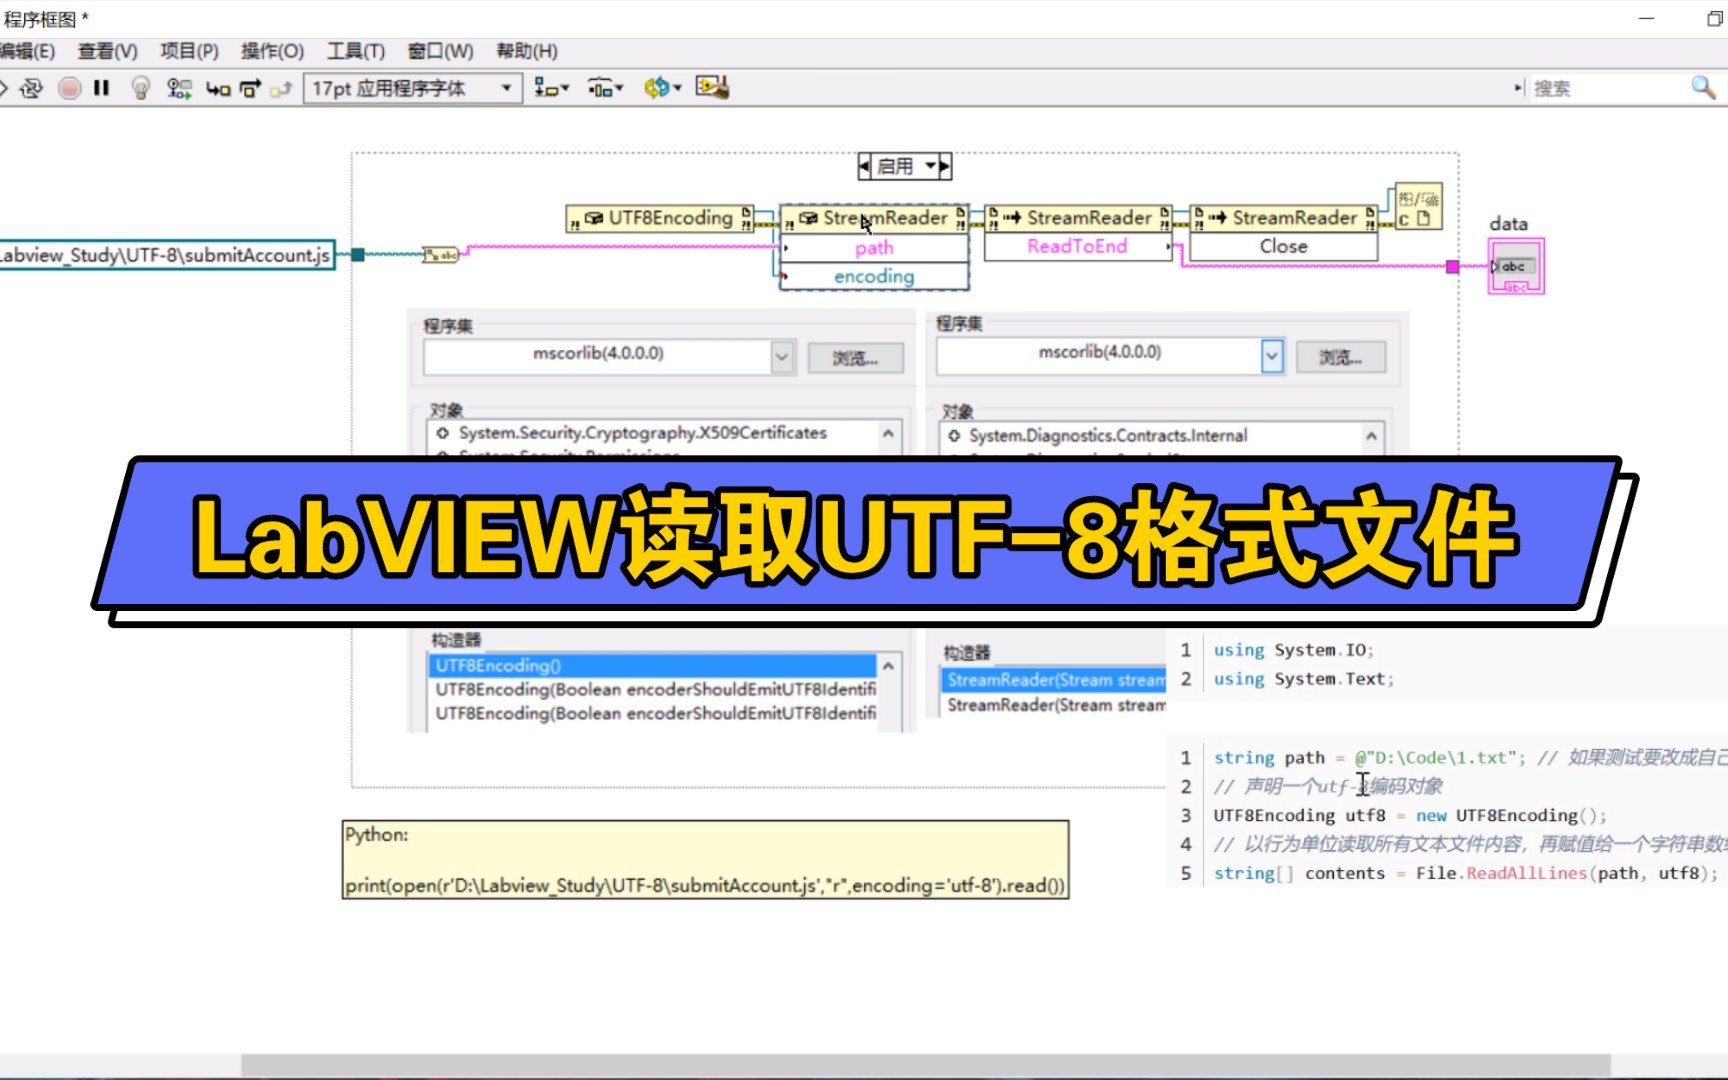Step out of the current node
Viewport: 1728px width, 1080px height.
(x=283, y=88)
